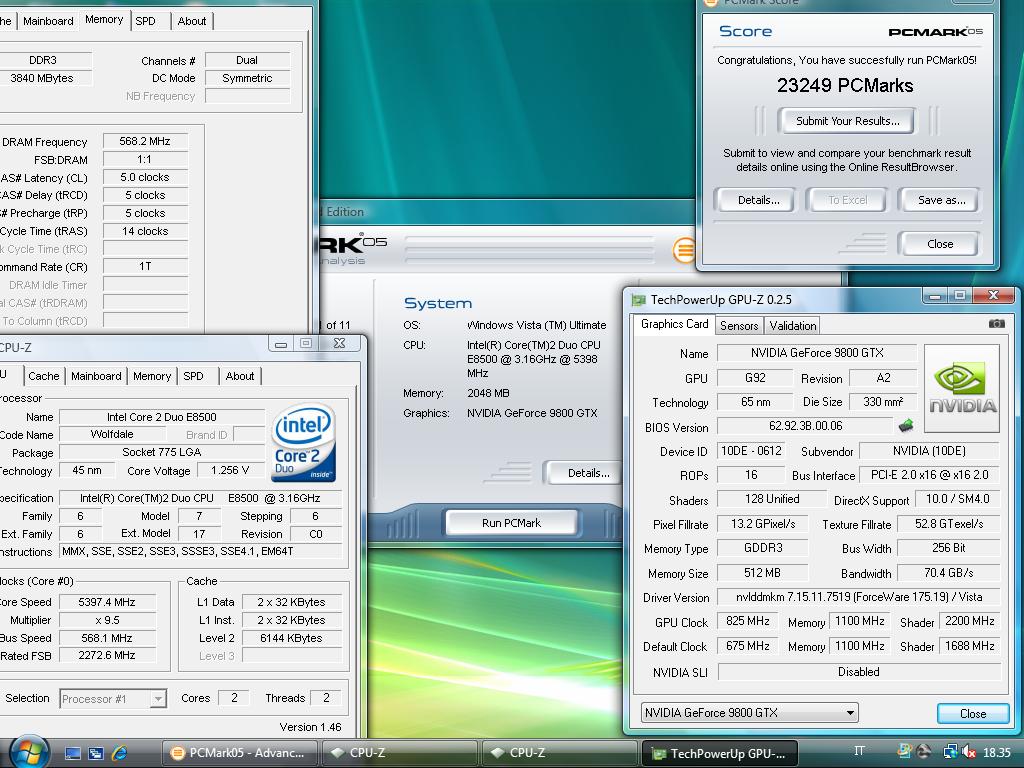Select the About tab in upper CPU-Z window
Viewport: 1024px width, 768px height.
tap(191, 21)
